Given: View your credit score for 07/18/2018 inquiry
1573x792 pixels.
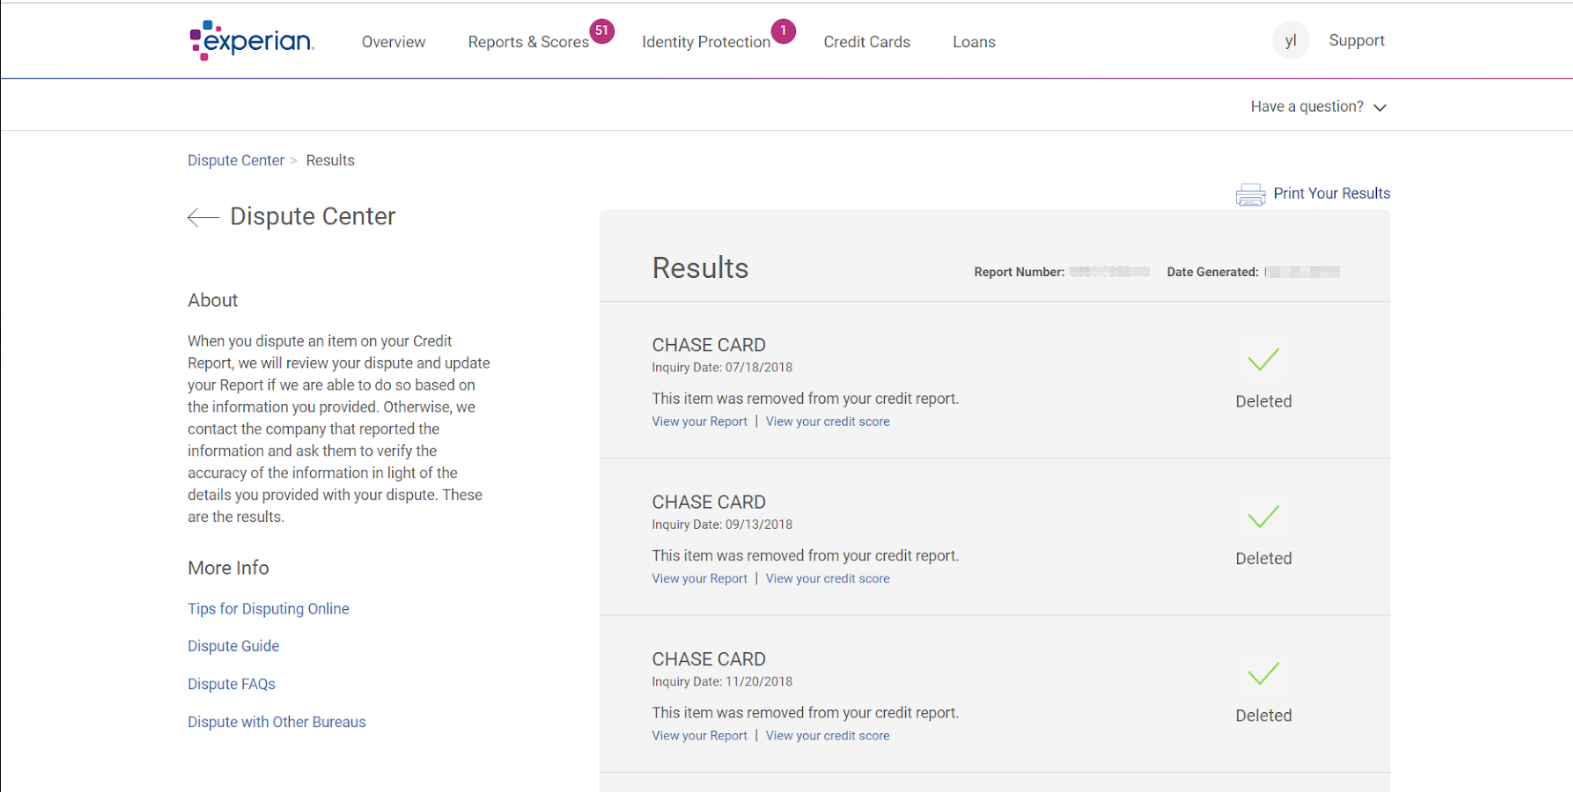Looking at the screenshot, I should coord(827,422).
